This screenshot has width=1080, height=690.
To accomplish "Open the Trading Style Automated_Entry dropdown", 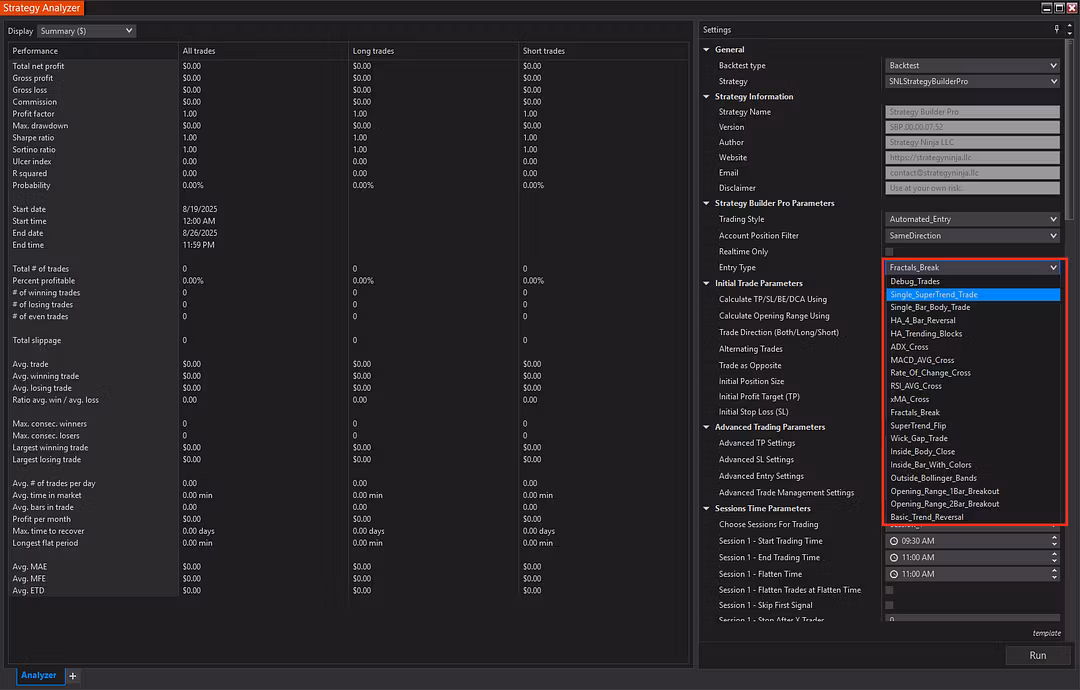I will (x=971, y=219).
